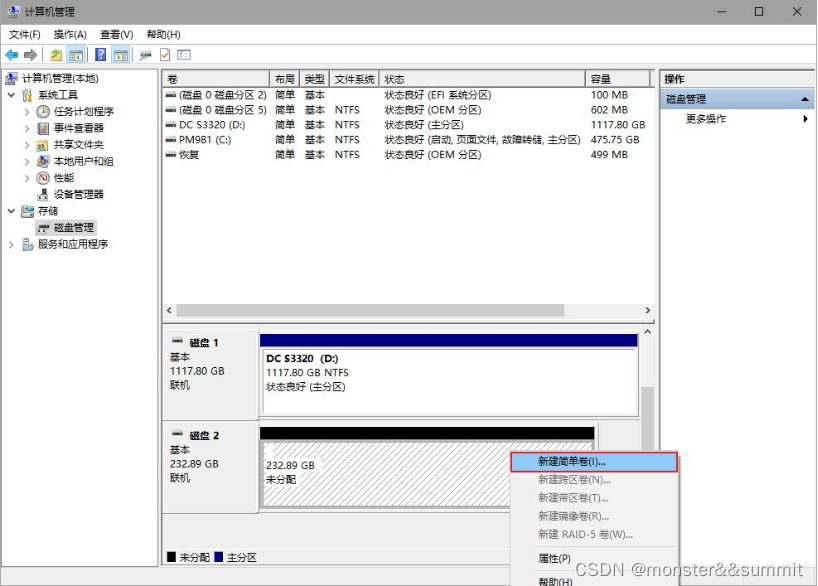
Task: Select 磁盘管理 in the left tree
Action: tap(74, 228)
